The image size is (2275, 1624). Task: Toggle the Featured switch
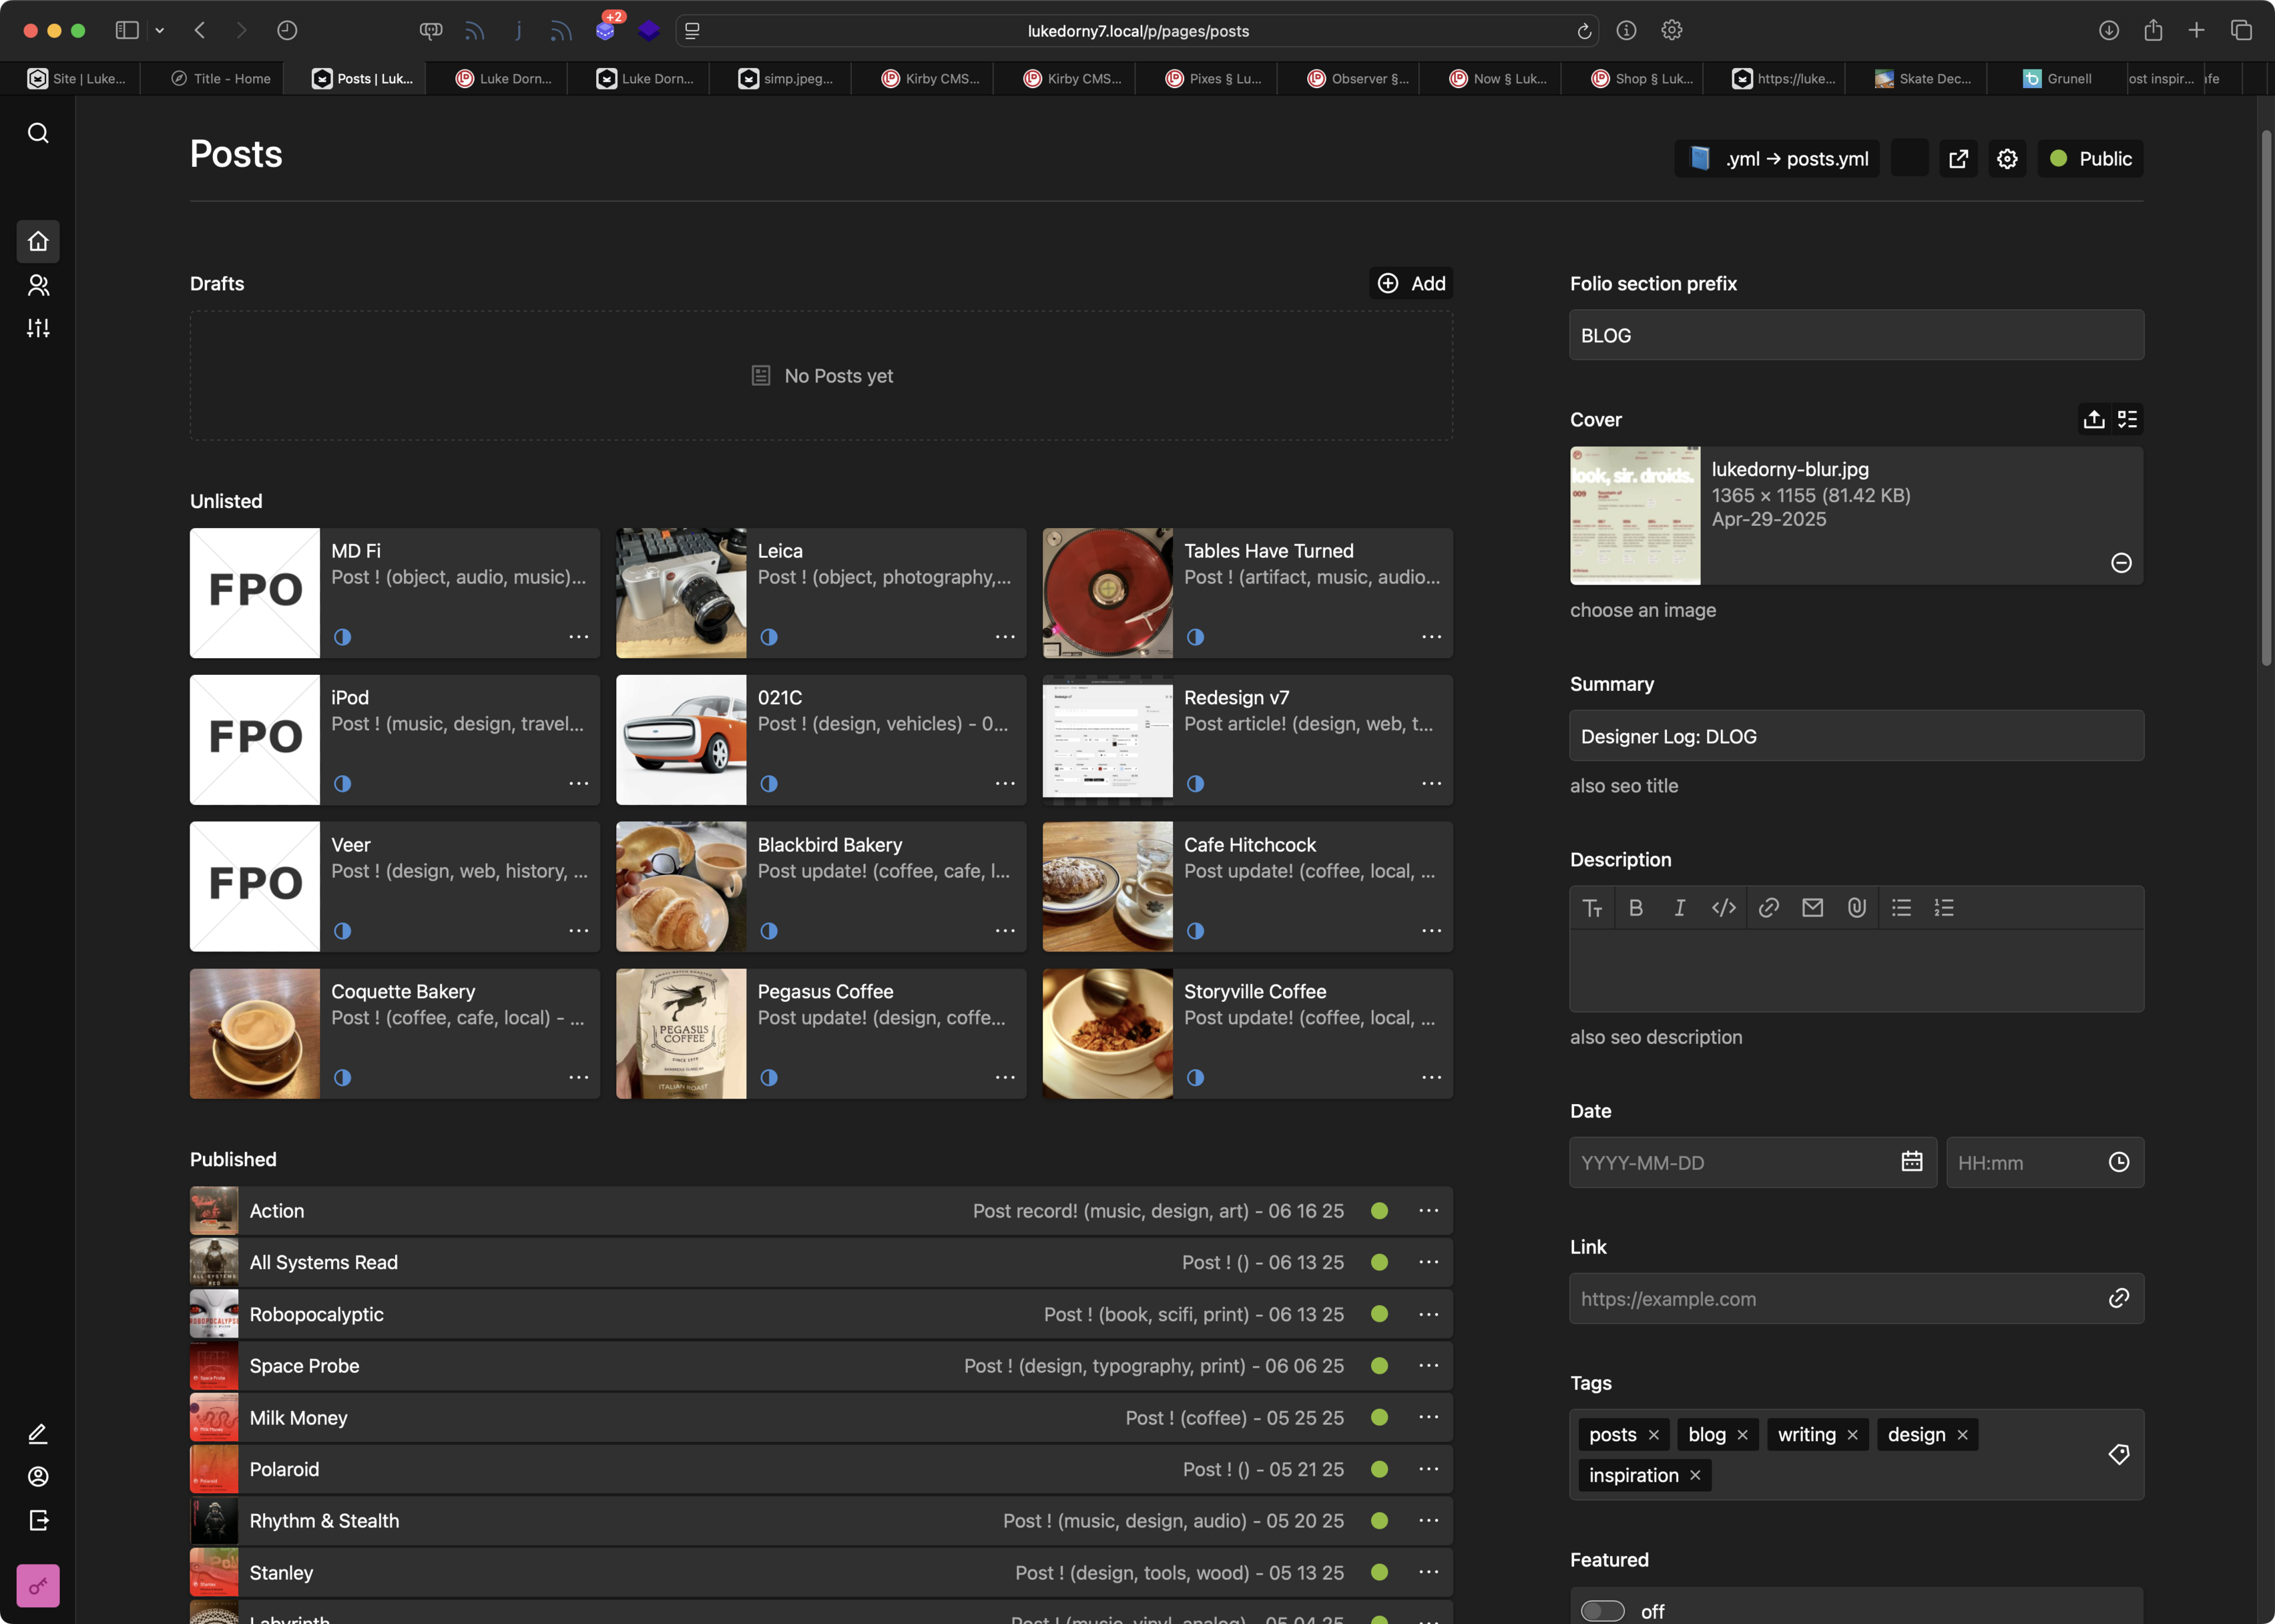[1603, 1611]
